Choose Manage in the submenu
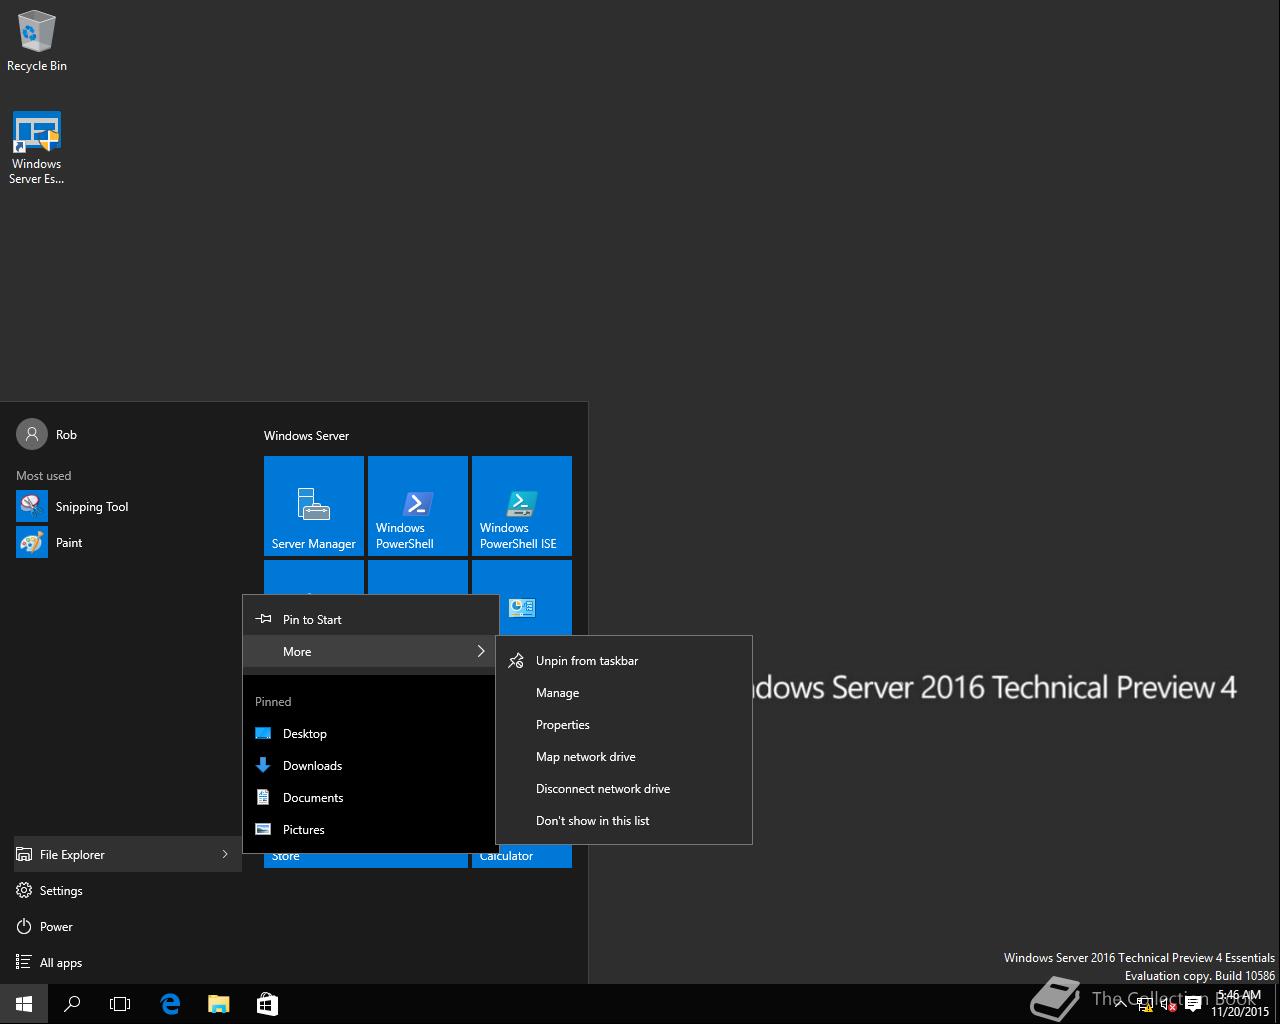 click(x=624, y=693)
